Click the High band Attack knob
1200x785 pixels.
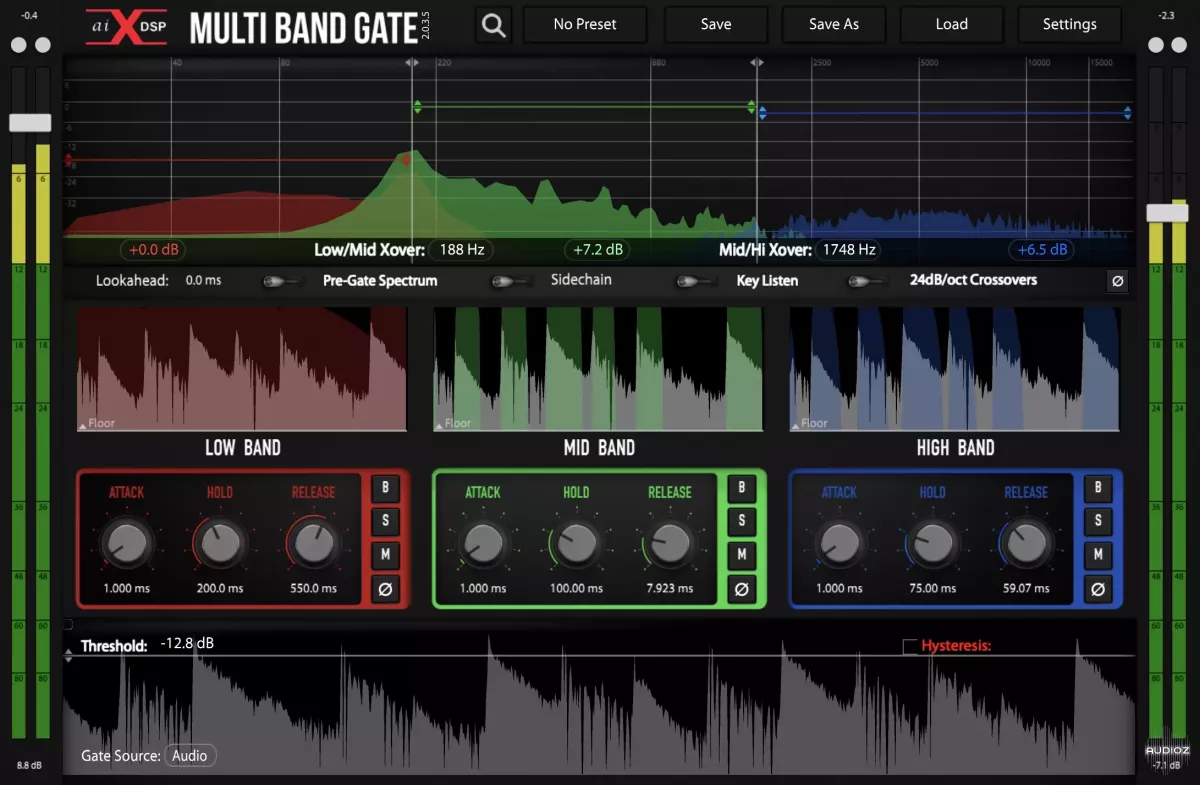pyautogui.click(x=839, y=544)
